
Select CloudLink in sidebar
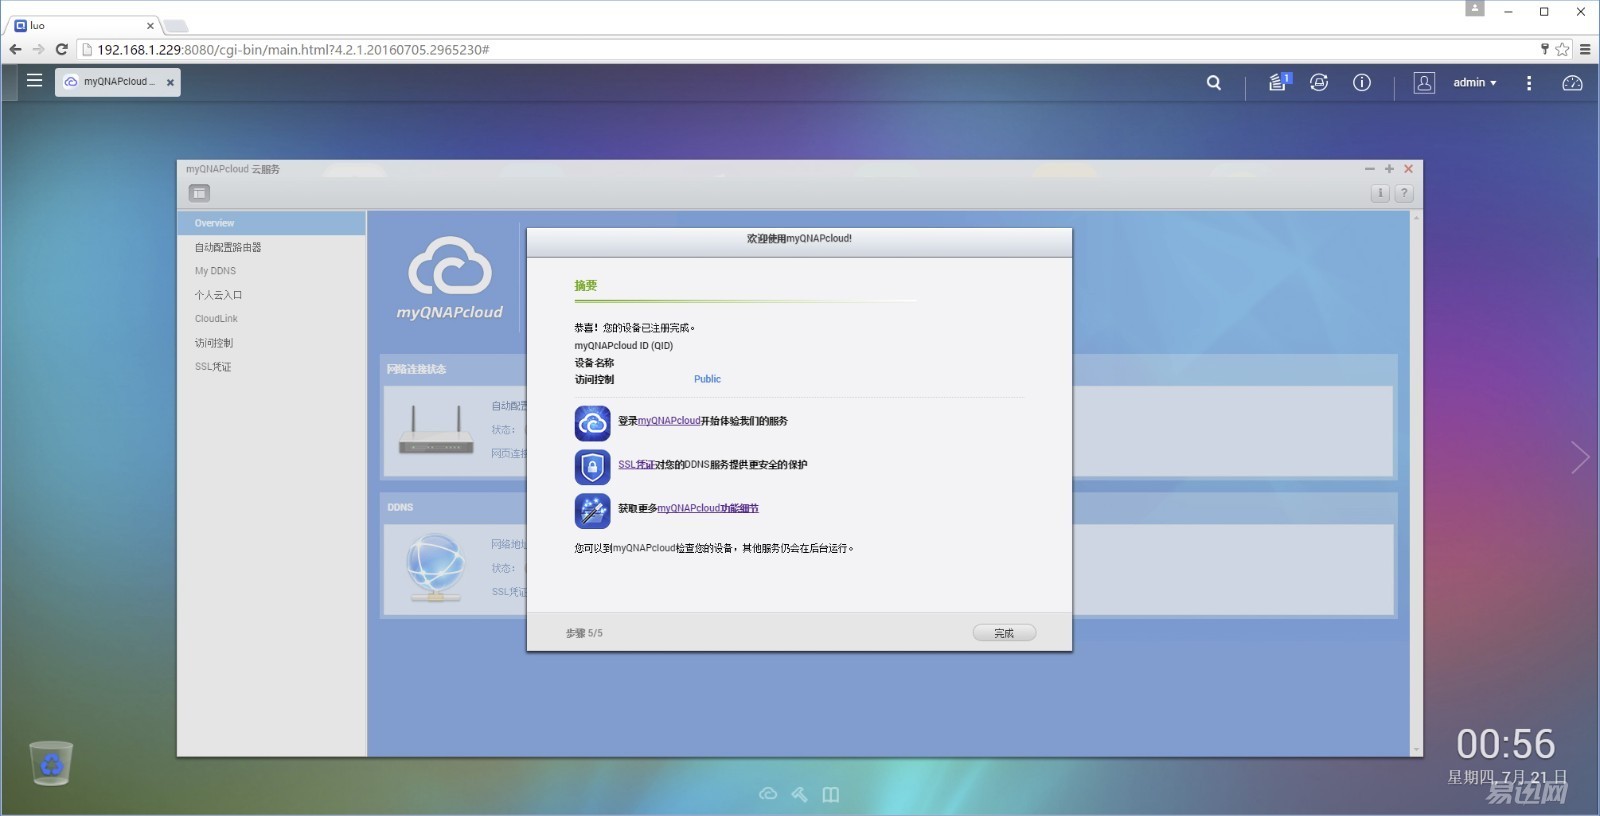click(216, 319)
